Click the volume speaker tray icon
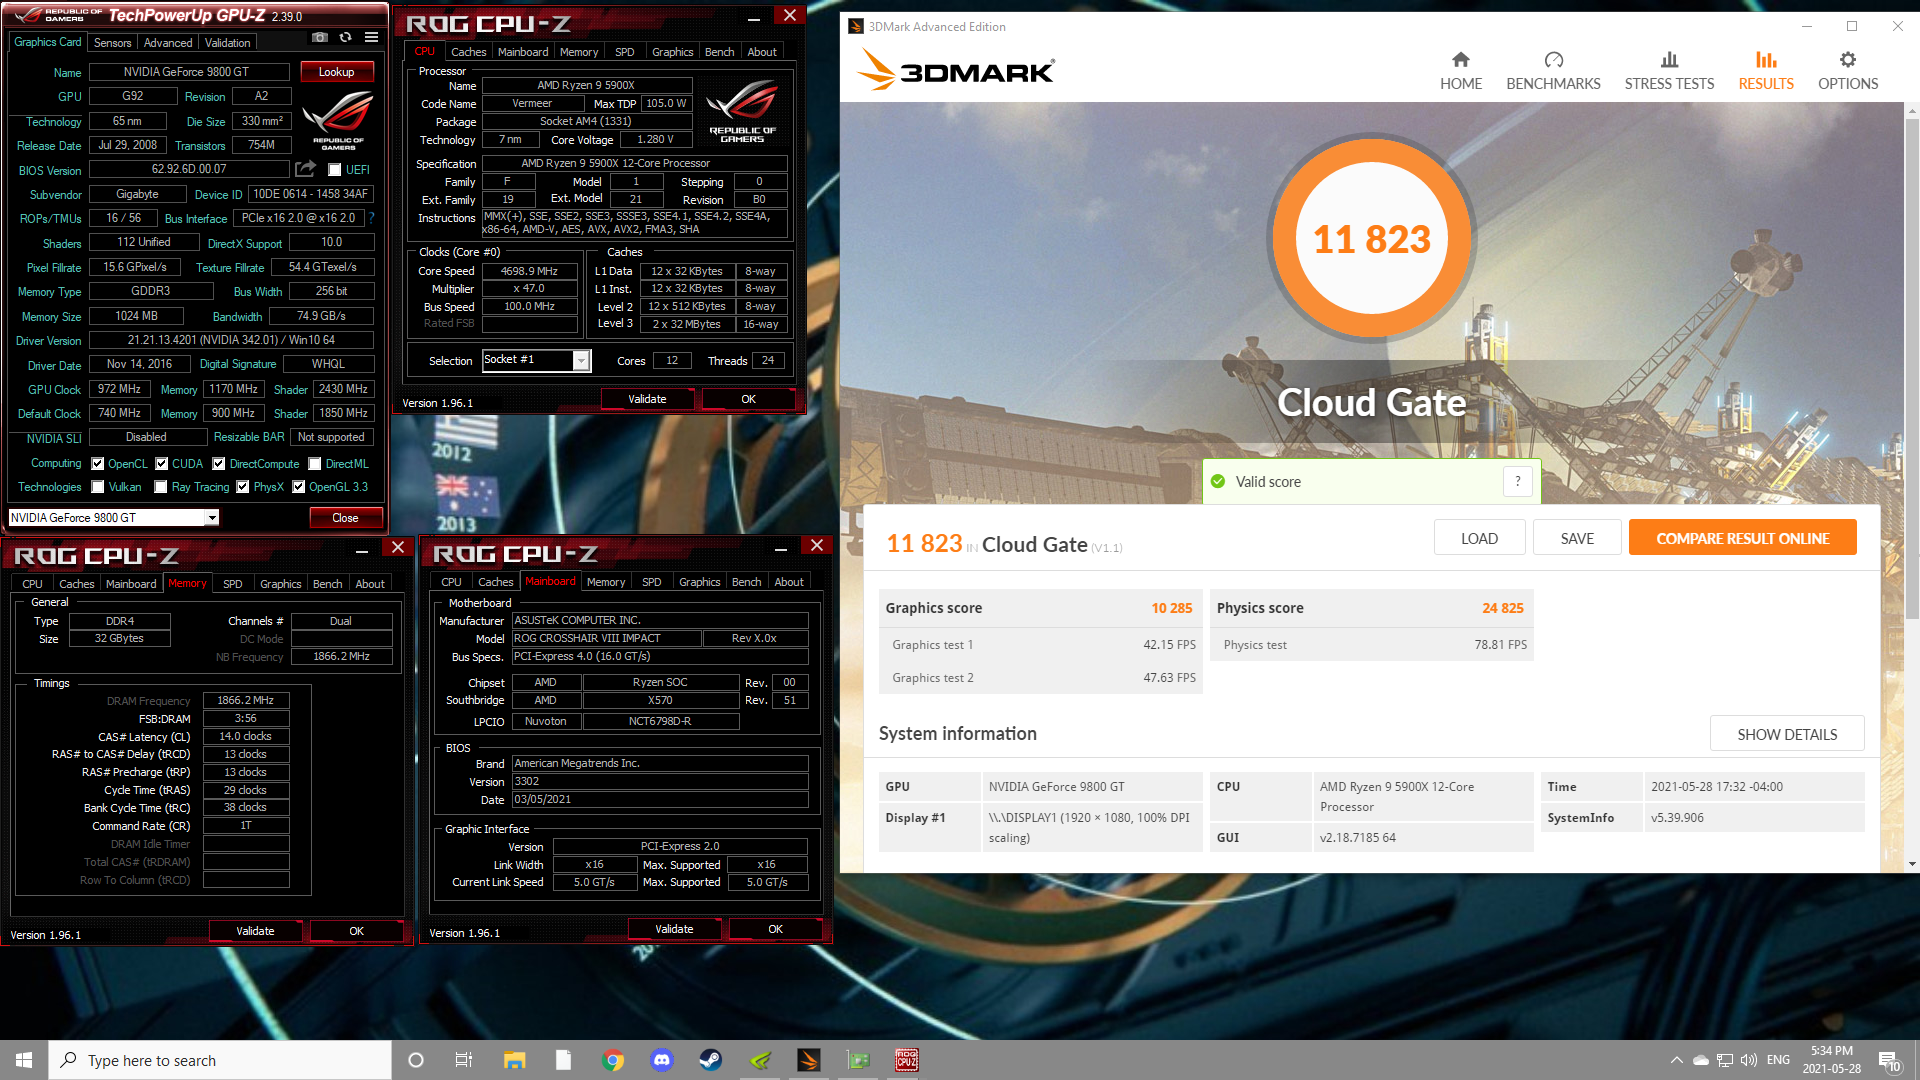 (x=1748, y=1060)
